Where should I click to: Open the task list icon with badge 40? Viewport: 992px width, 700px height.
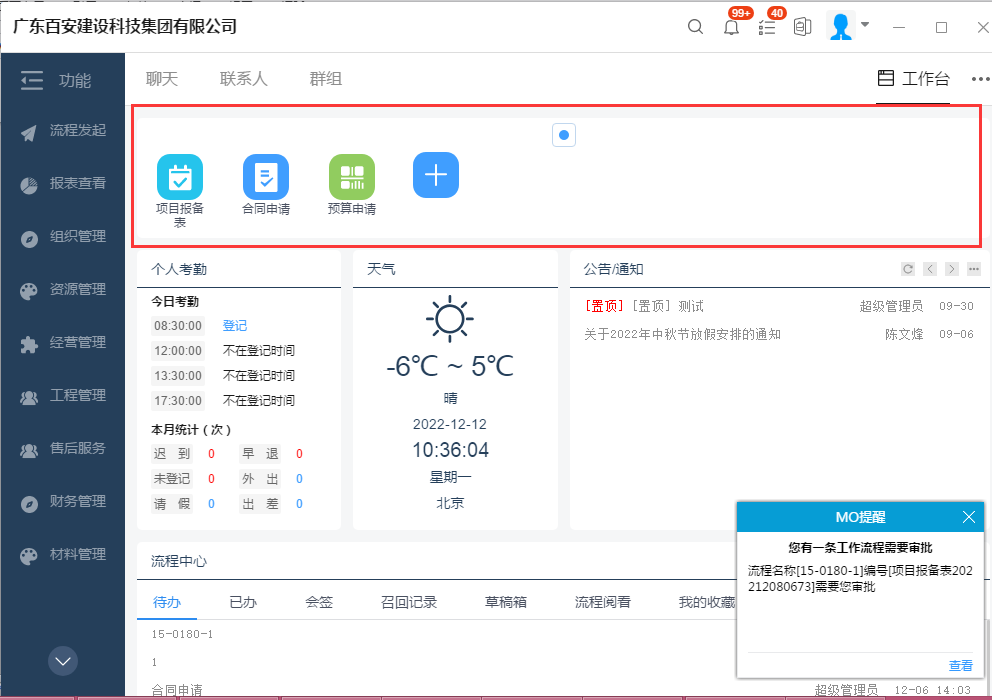tap(767, 27)
